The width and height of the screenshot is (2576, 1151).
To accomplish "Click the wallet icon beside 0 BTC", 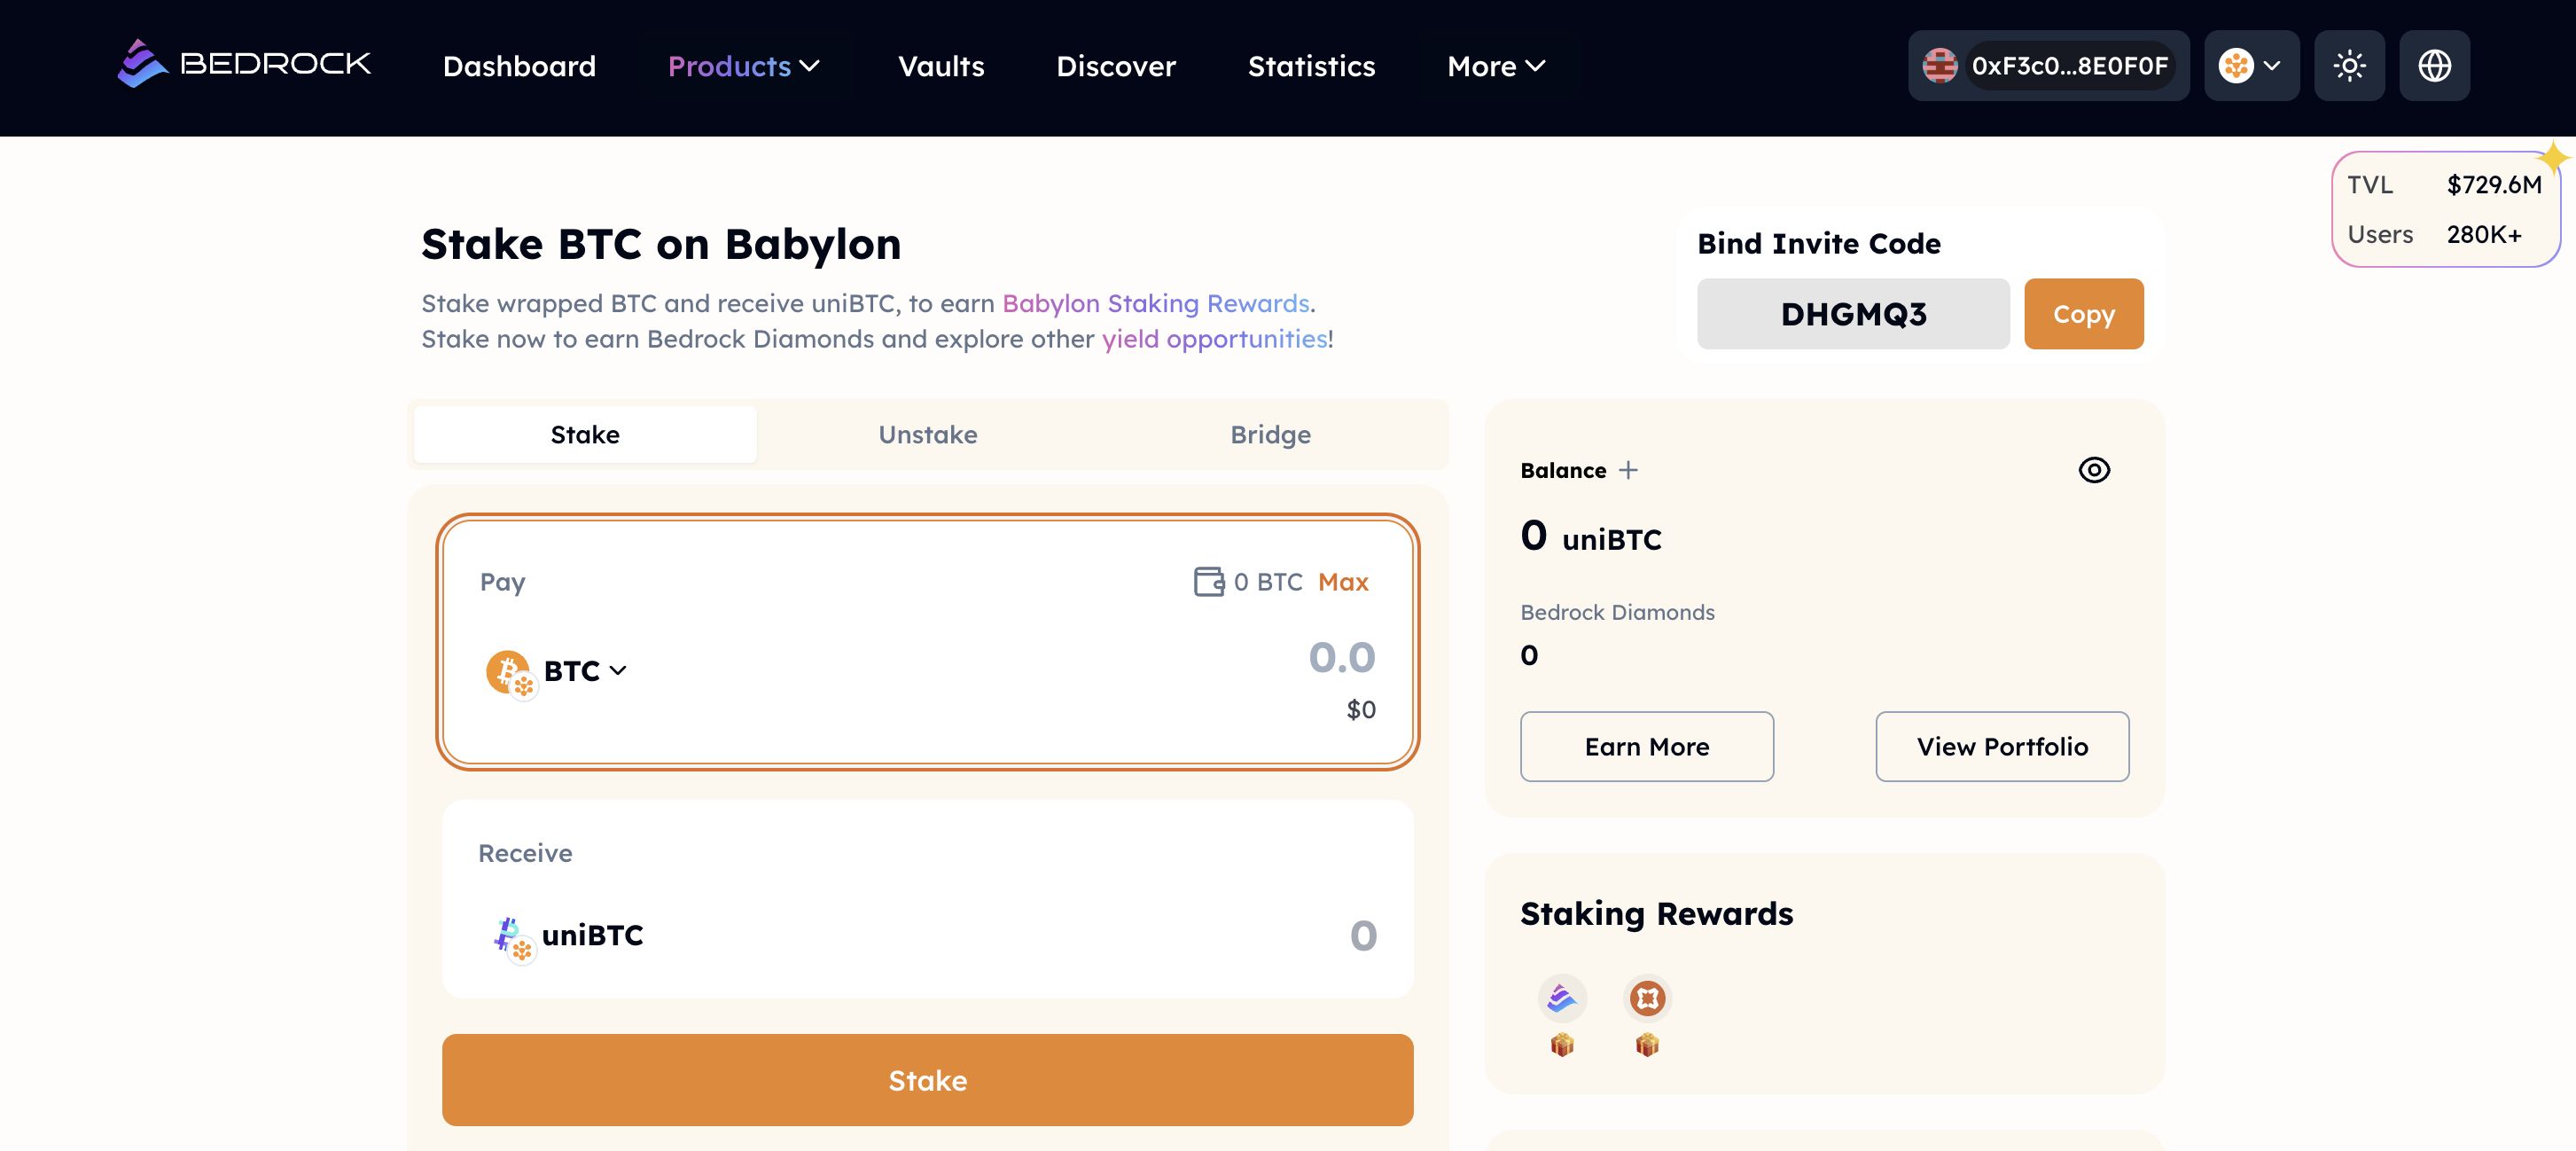I will tap(1208, 581).
